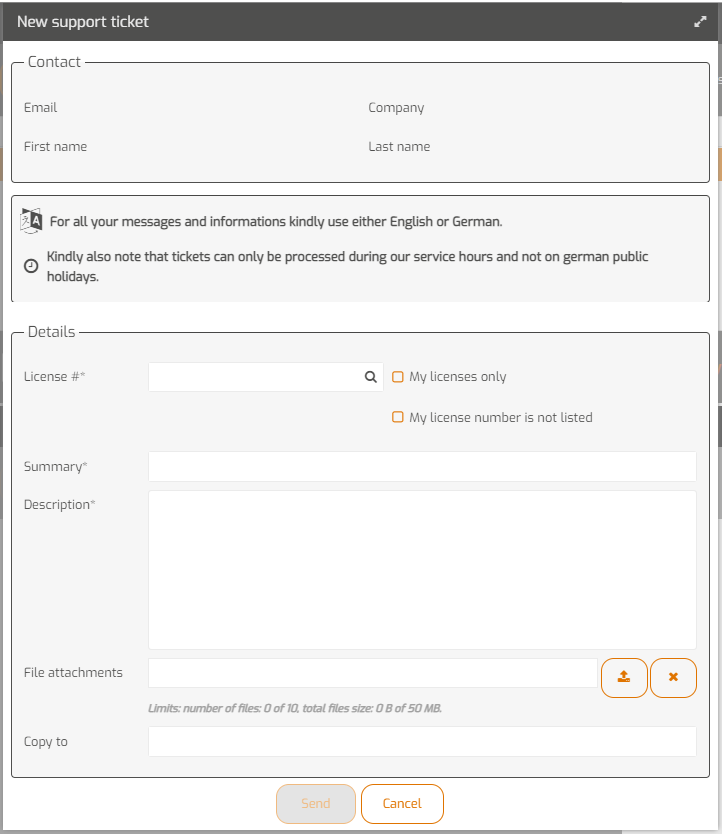
Task: Expand the dialog with the resize arrows icon
Action: (700, 21)
